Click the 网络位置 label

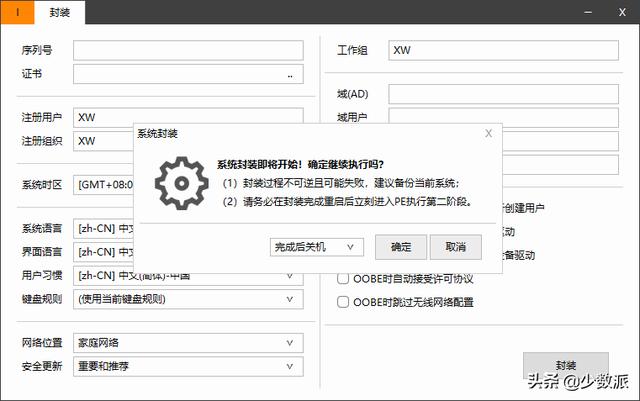pos(42,343)
